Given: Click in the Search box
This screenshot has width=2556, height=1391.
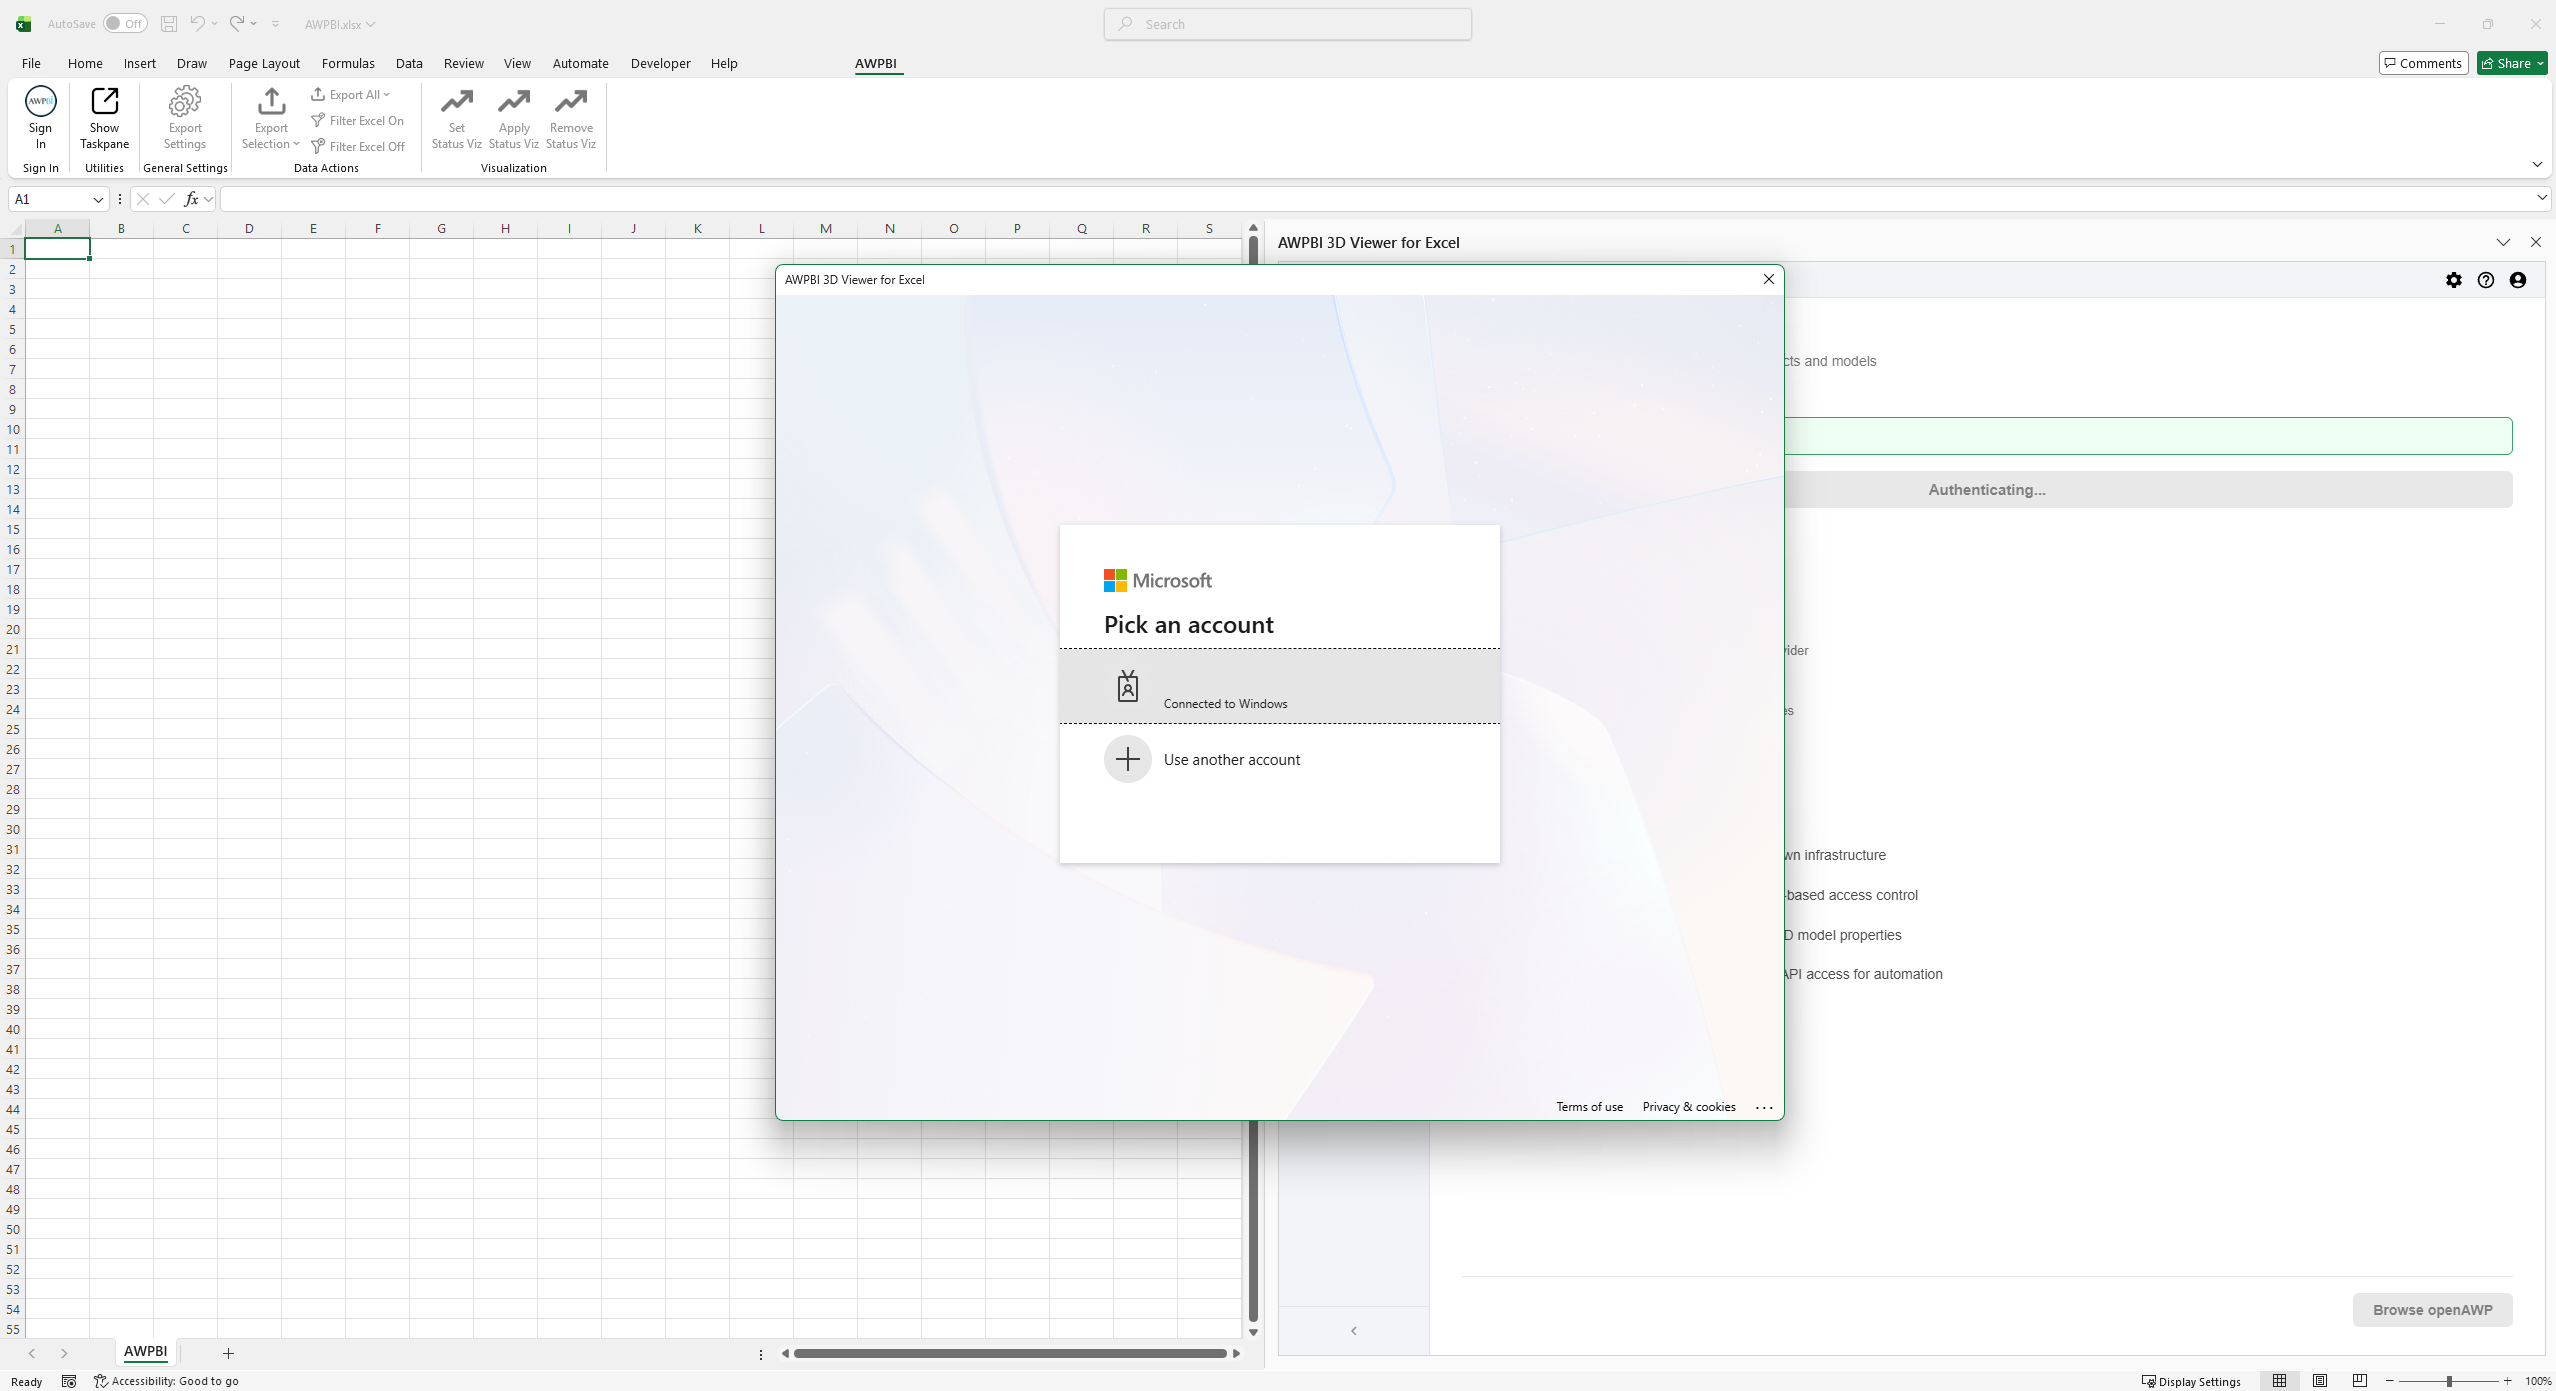Looking at the screenshot, I should click(x=1287, y=24).
